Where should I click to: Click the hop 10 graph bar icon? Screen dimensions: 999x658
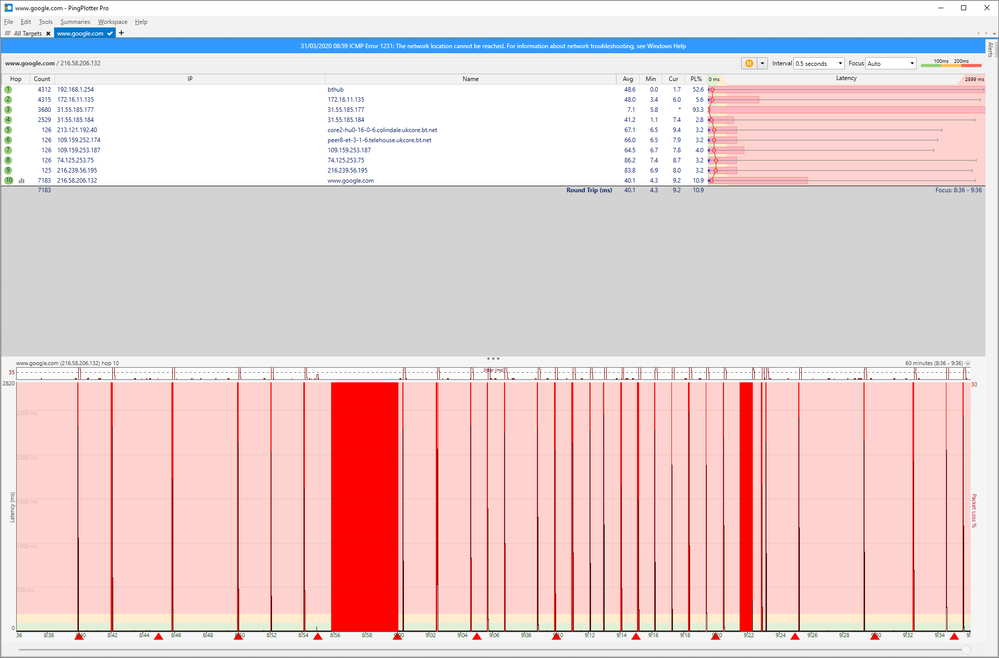click(x=21, y=181)
